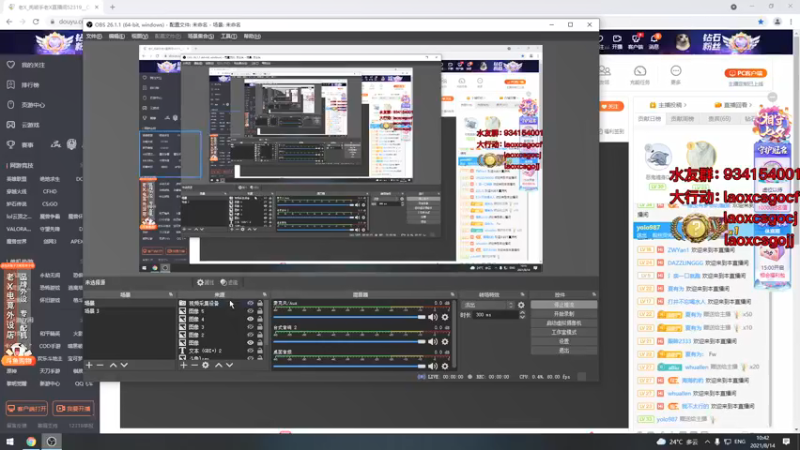This screenshot has width=800, height=450.
Task: Mute the 桌面音频 audio channel
Action: pos(433,366)
